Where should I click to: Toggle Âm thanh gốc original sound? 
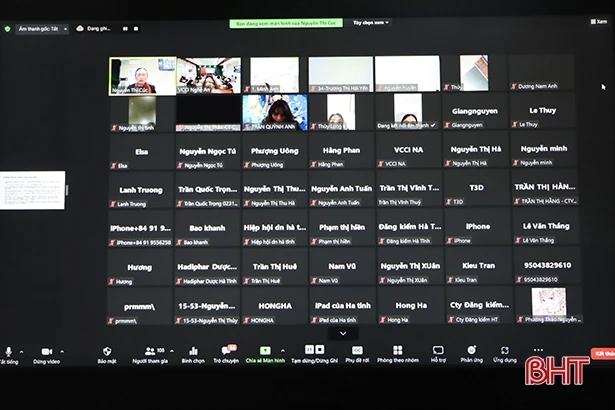coord(40,29)
